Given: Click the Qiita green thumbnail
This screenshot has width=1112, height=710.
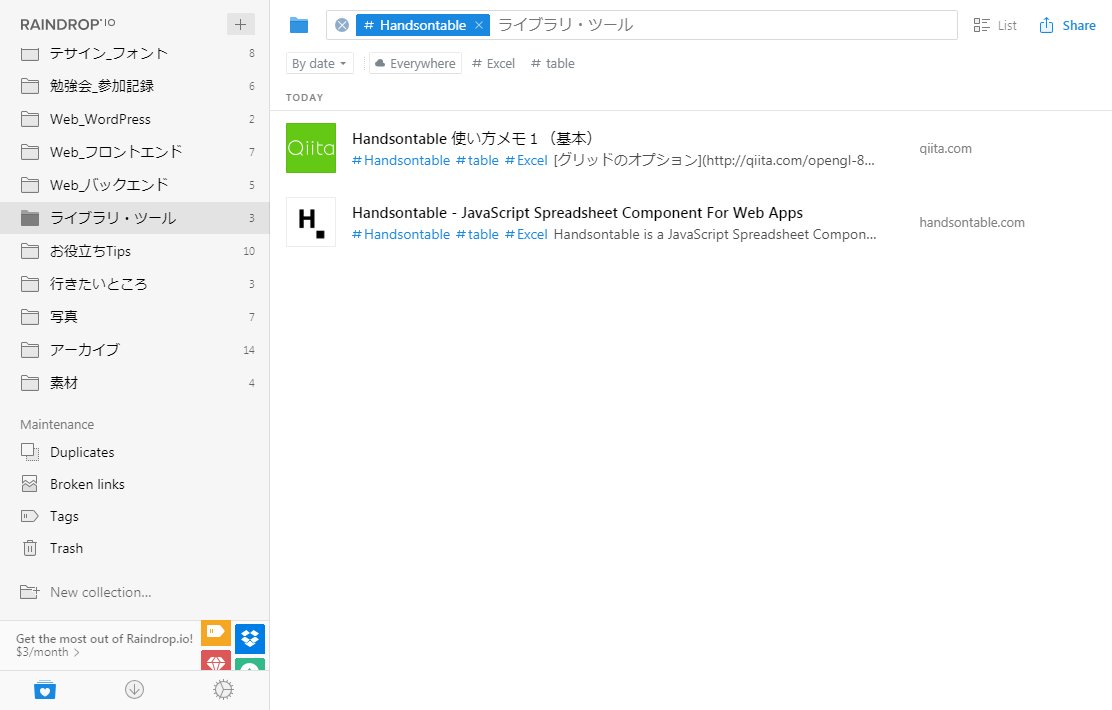Looking at the screenshot, I should pos(311,148).
